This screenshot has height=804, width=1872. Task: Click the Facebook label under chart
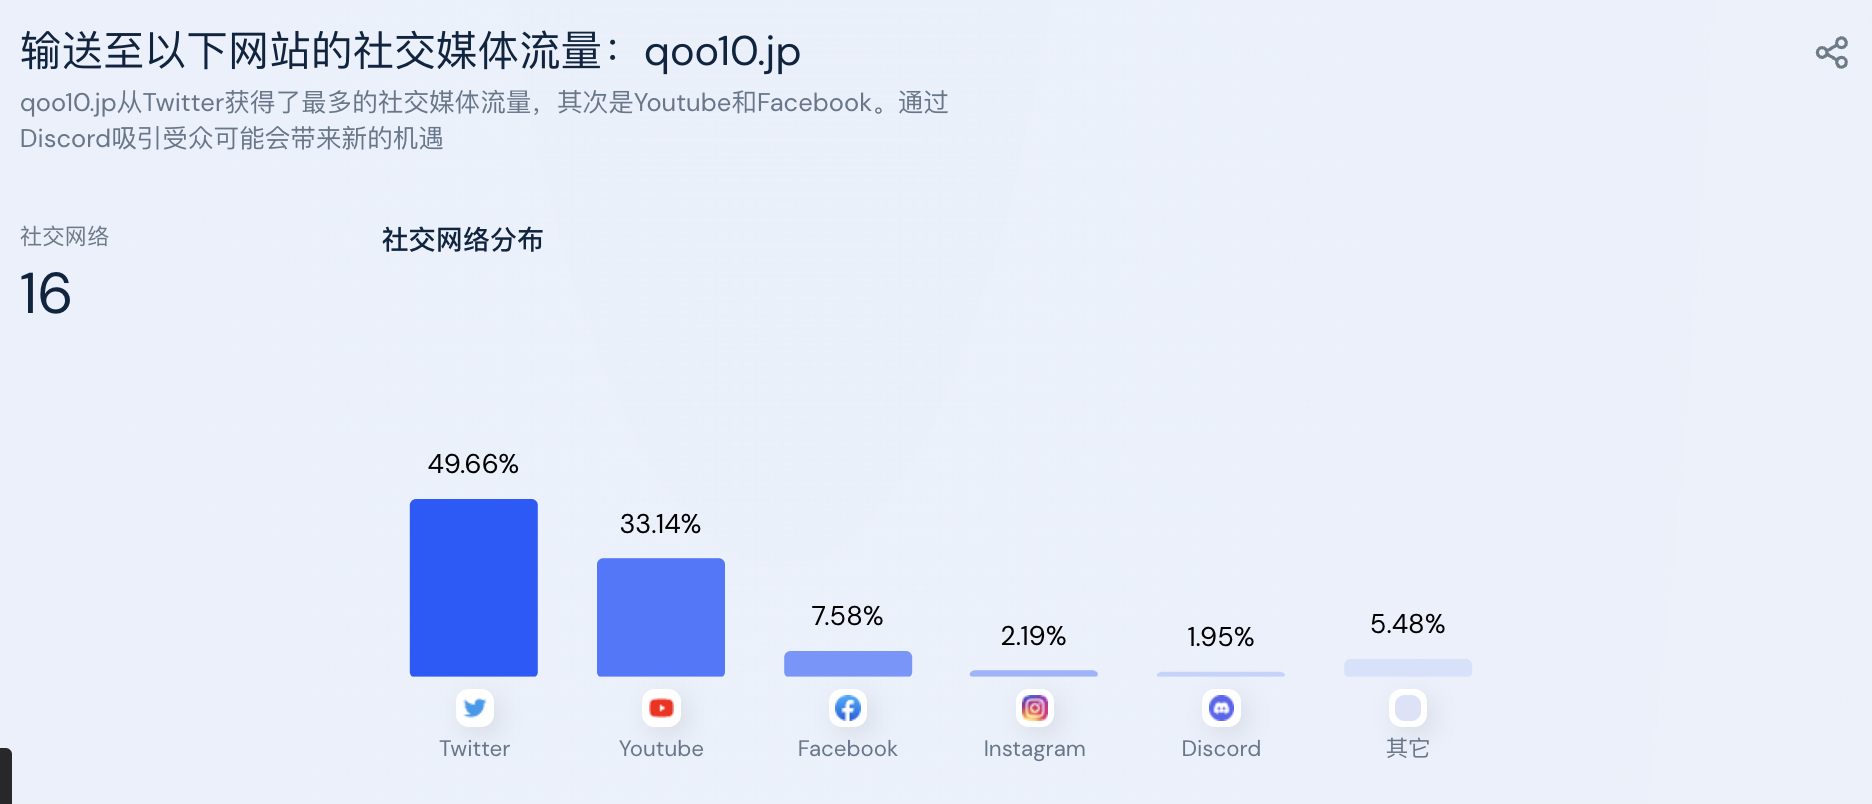click(848, 748)
